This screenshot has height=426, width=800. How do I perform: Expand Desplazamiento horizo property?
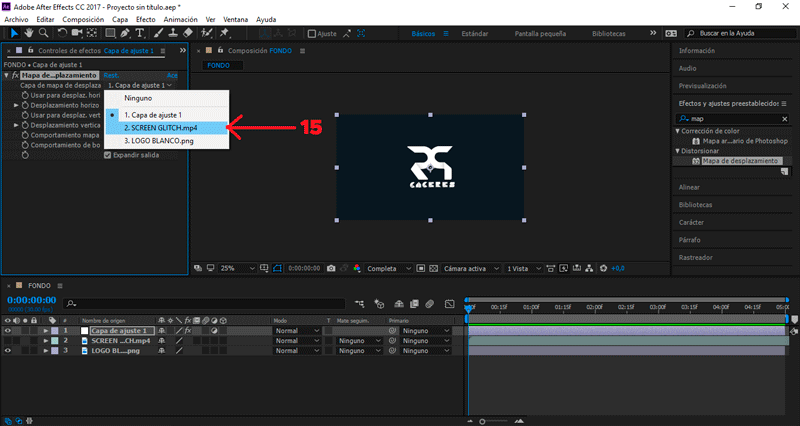tap(16, 106)
